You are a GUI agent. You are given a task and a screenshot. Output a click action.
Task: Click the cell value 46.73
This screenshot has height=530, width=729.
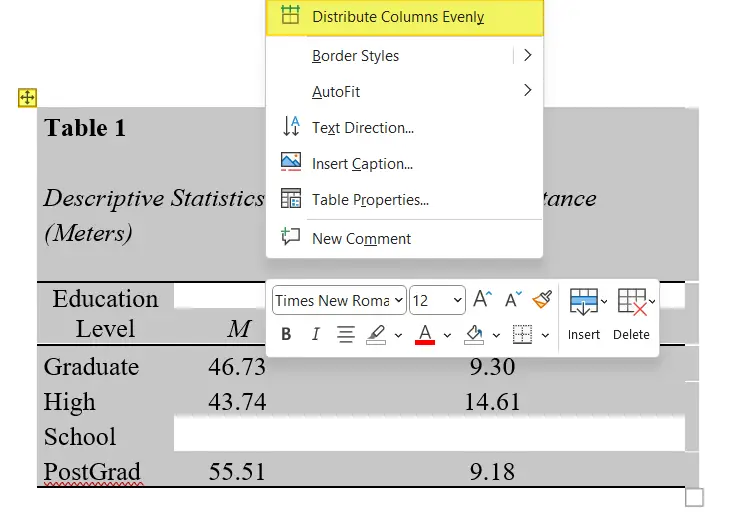click(x=237, y=367)
